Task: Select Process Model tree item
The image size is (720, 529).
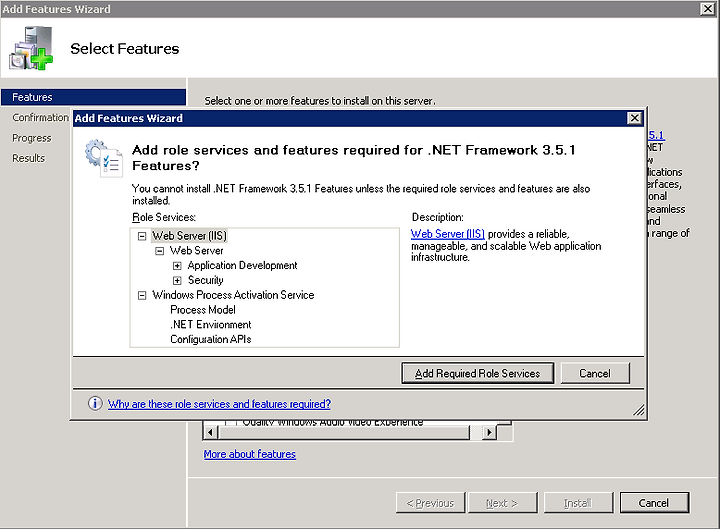Action: [x=202, y=310]
